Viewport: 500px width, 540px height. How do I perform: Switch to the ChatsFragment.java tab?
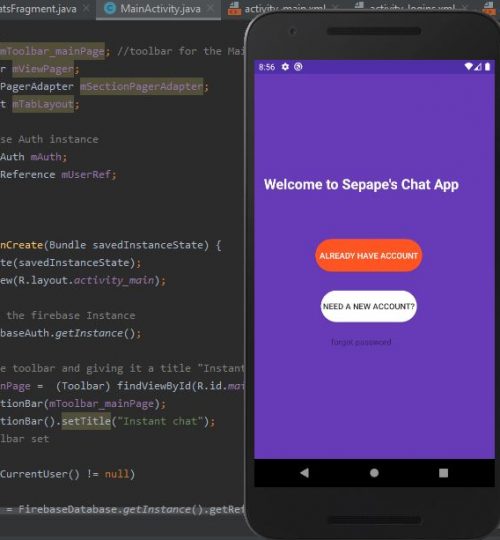38,9
